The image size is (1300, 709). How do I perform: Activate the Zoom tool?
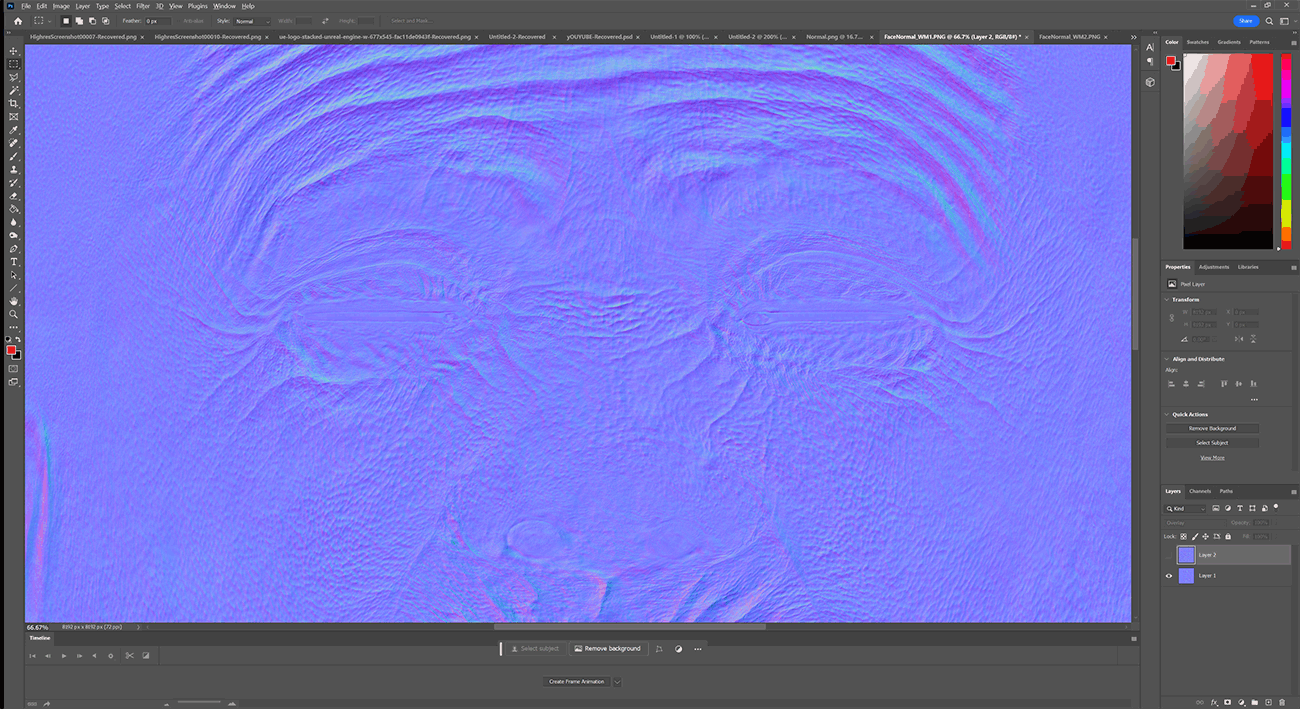point(14,314)
